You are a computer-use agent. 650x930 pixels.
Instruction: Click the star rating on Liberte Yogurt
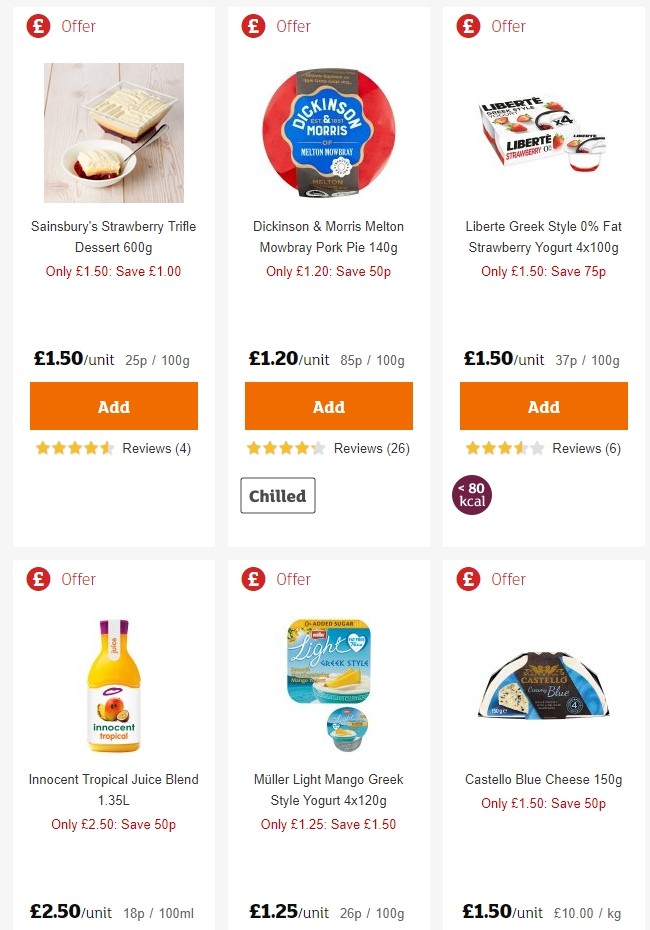[x=492, y=448]
